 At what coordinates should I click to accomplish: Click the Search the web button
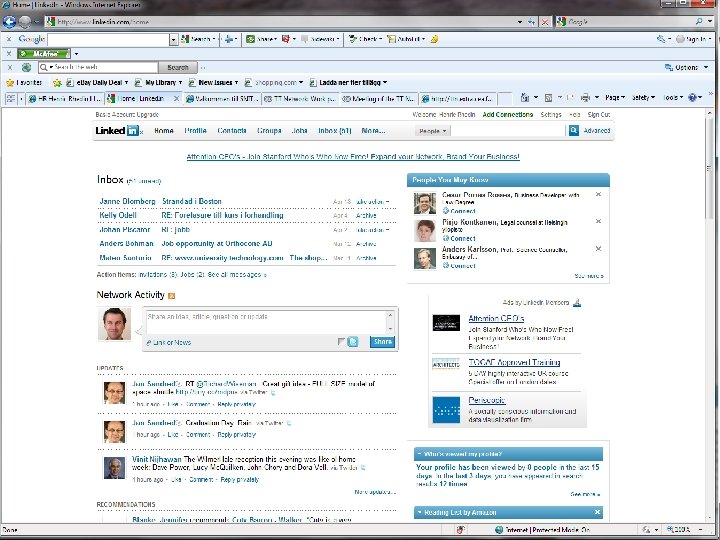[x=178, y=67]
